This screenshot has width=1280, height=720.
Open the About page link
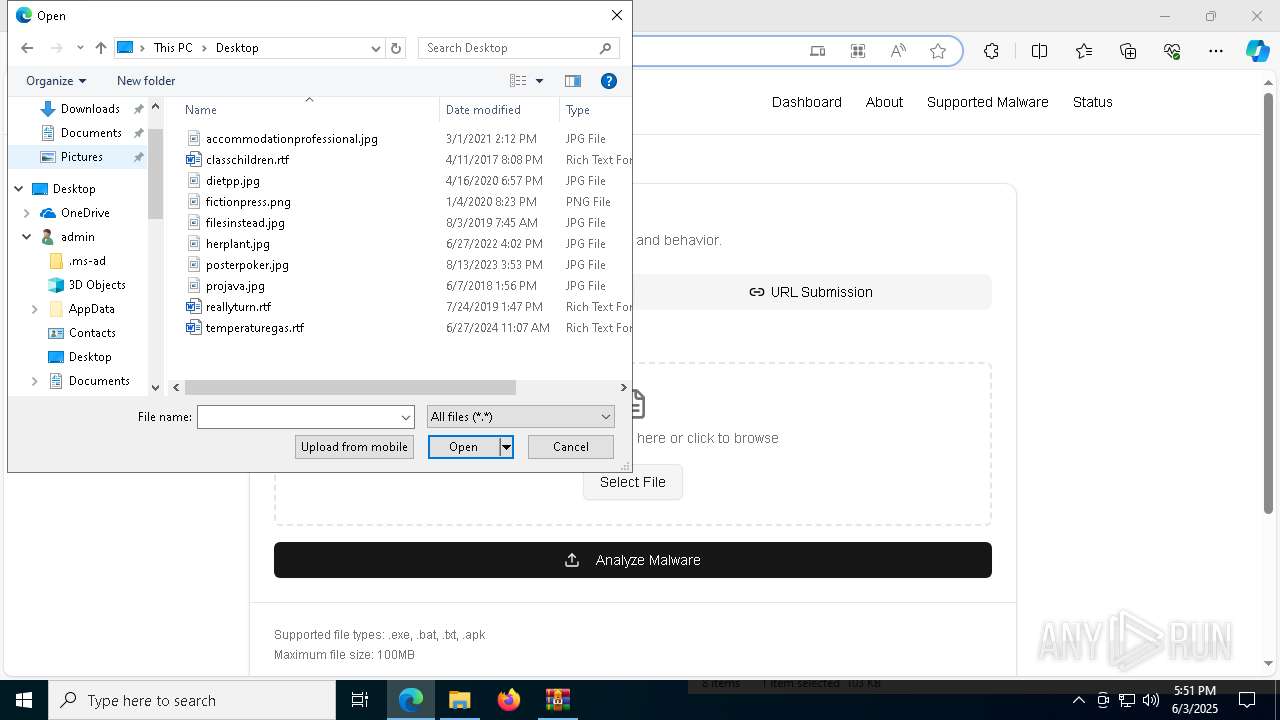pyautogui.click(x=884, y=102)
